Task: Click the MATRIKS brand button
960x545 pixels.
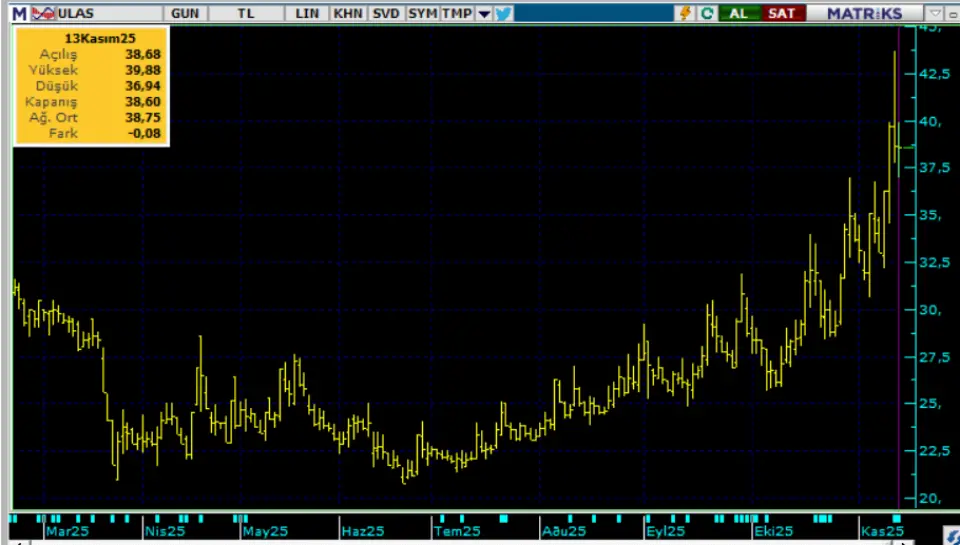Action: 865,13
